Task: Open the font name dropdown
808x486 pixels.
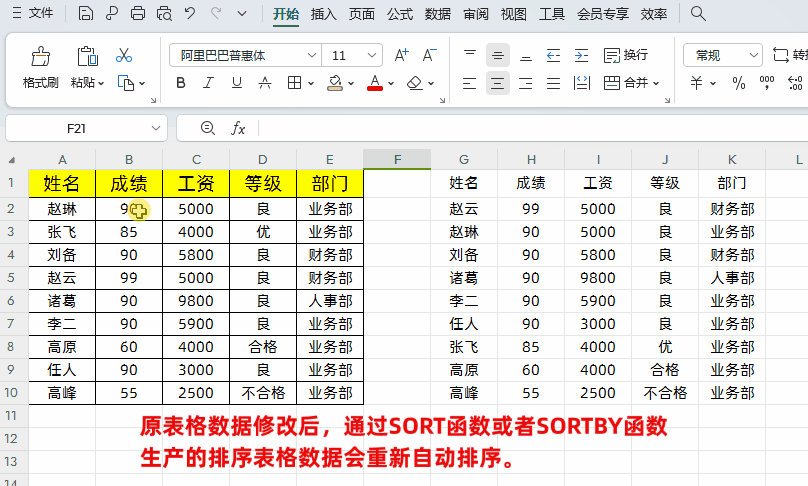Action: coord(311,55)
